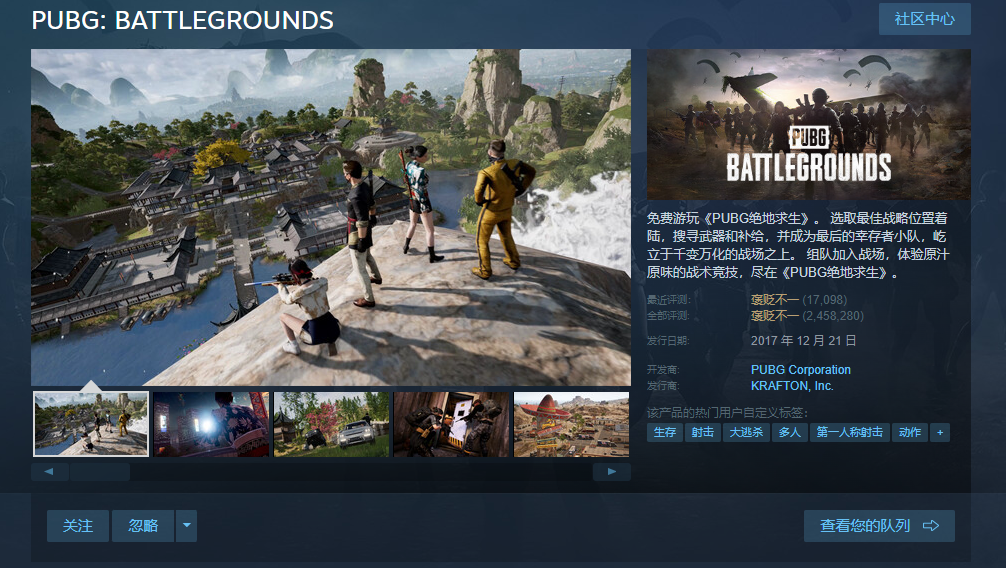Click the game description paragraph text
Screen dimensions: 1006x568
click(797, 245)
